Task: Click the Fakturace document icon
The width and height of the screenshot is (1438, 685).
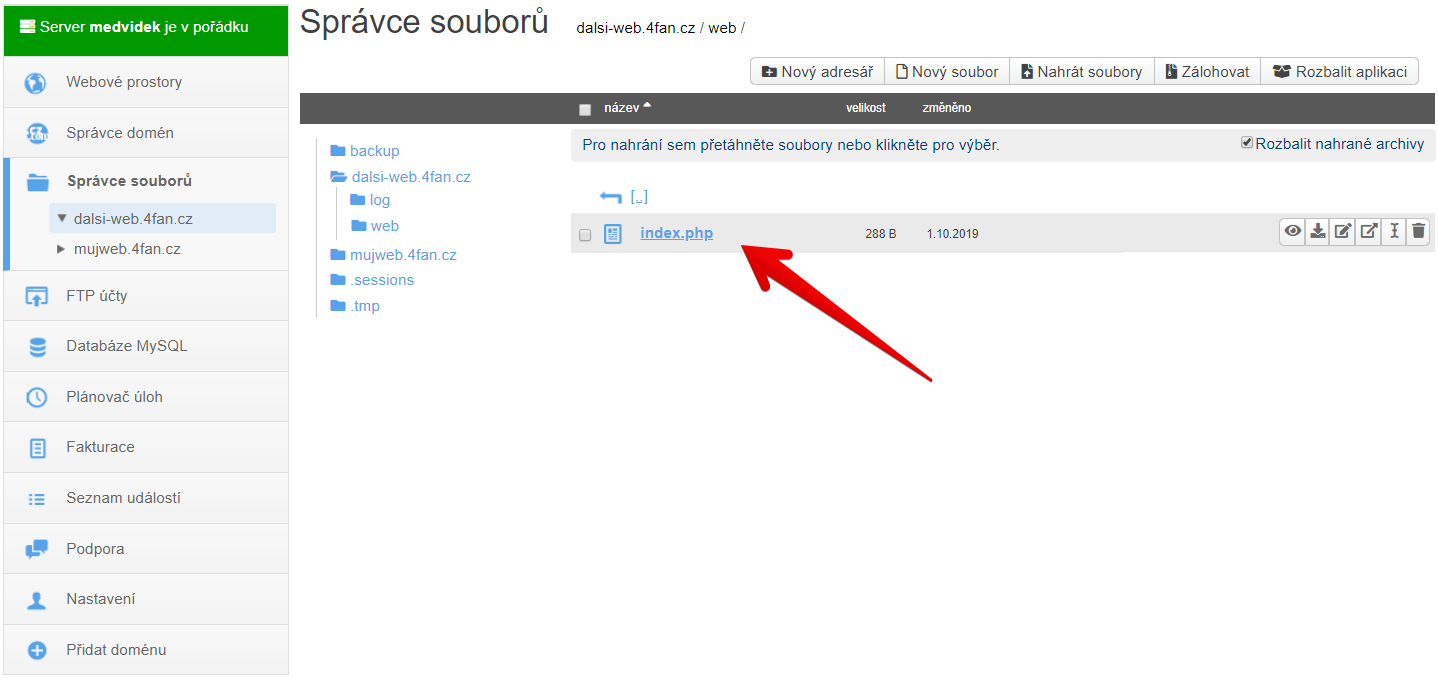Action: 38,448
